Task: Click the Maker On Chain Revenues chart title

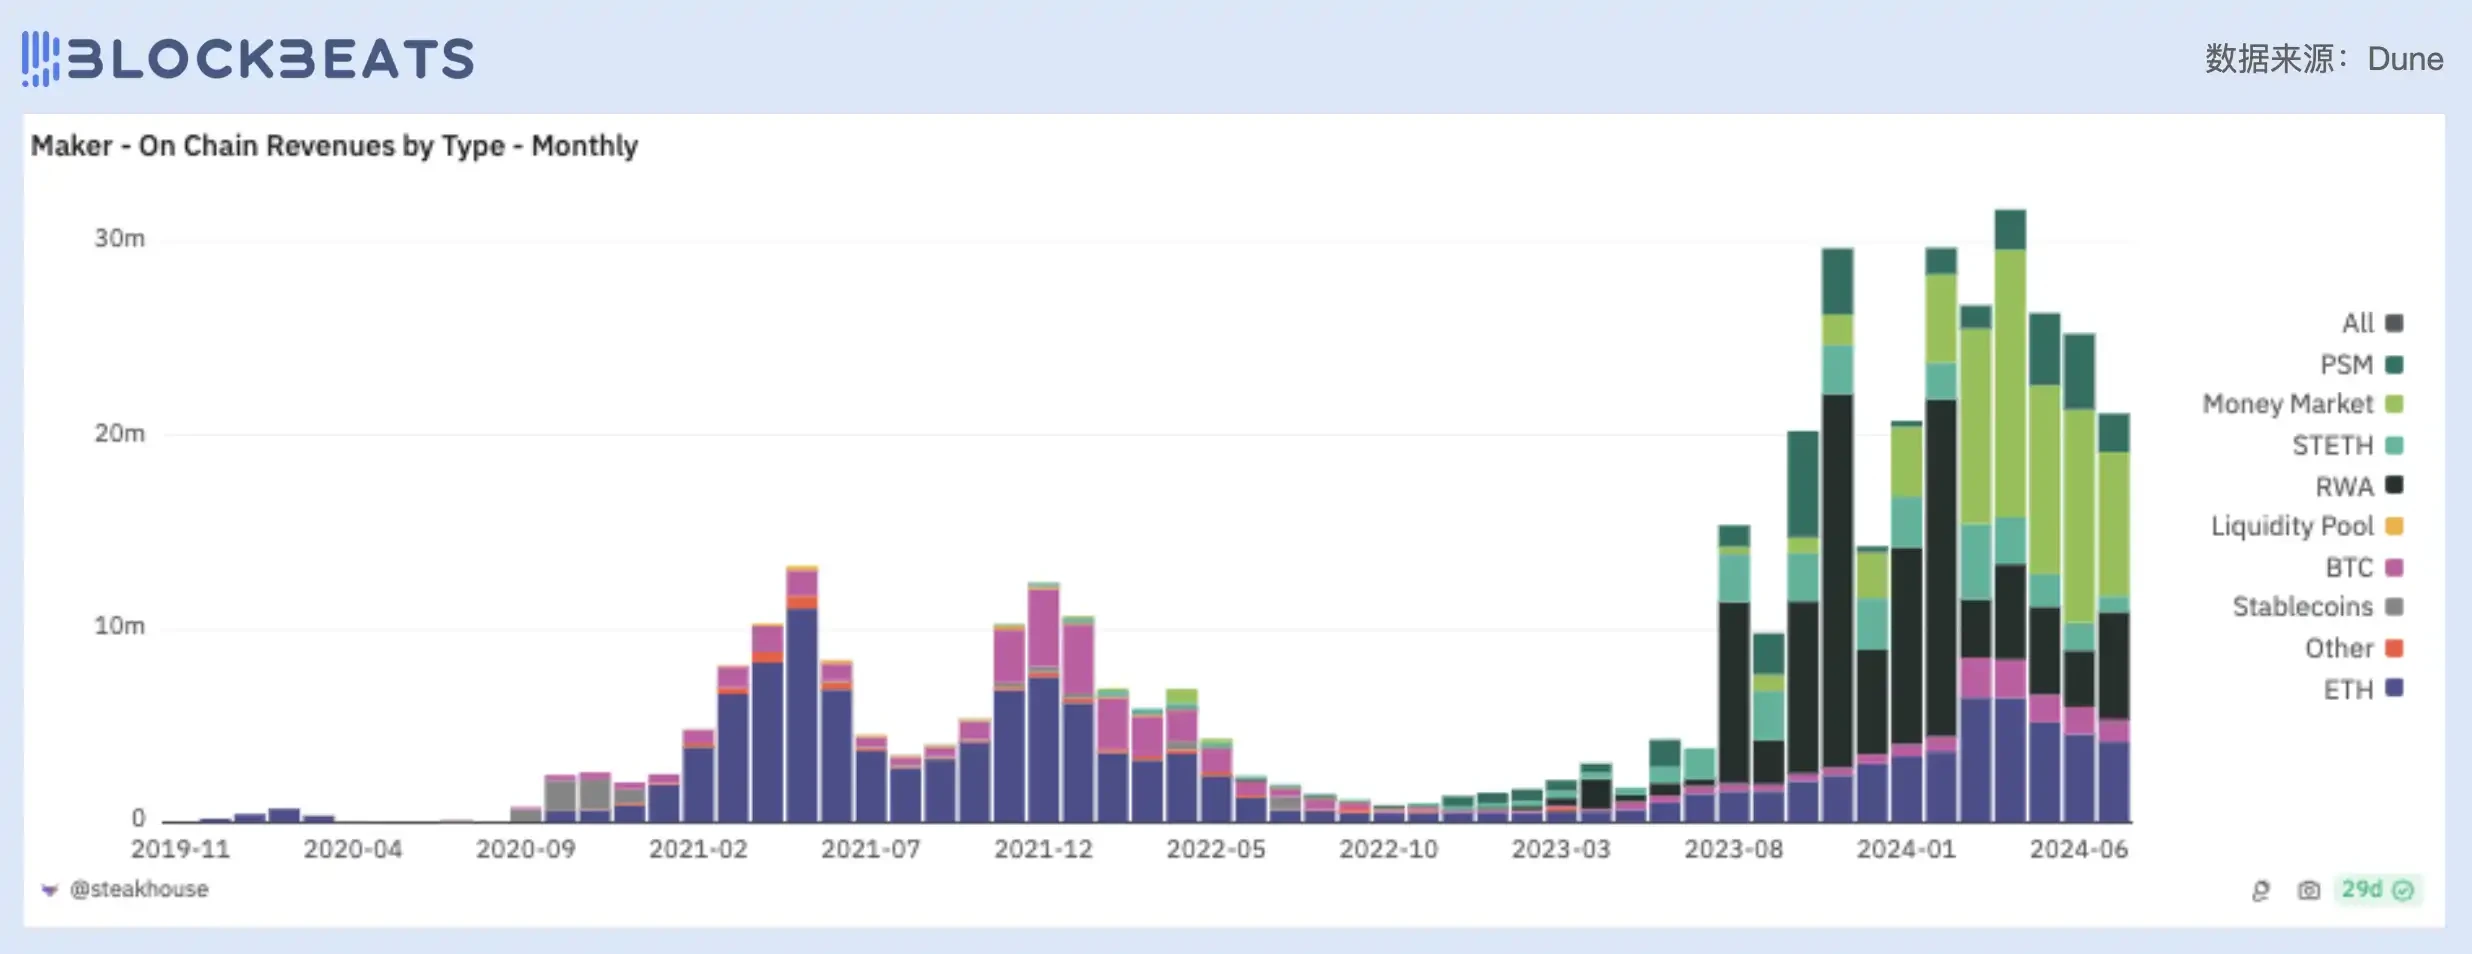Action: (x=334, y=146)
